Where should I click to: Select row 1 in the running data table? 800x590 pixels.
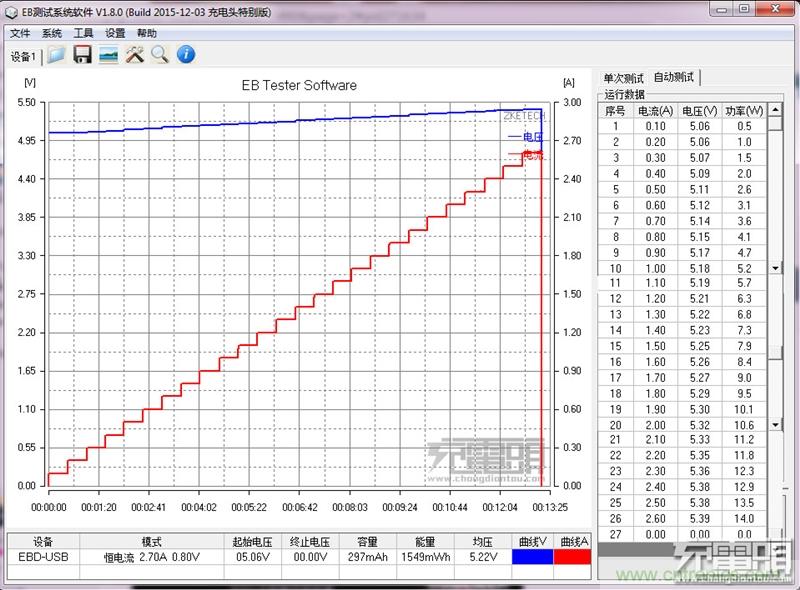tap(680, 127)
